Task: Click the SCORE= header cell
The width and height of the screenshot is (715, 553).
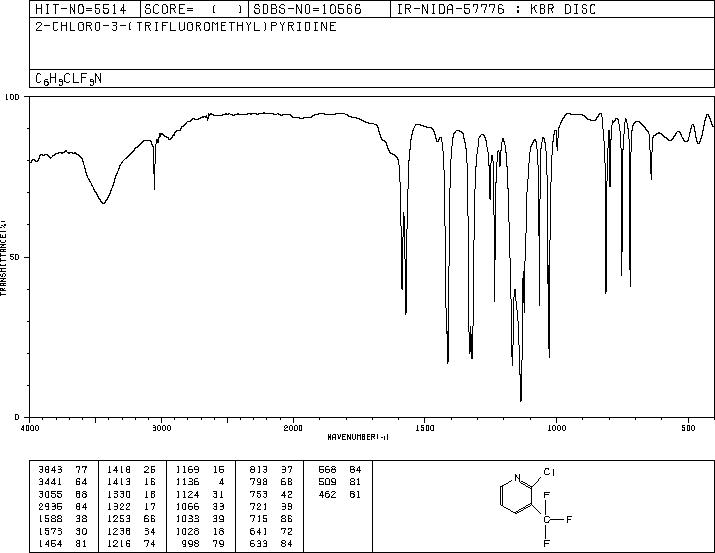Action: point(193,9)
